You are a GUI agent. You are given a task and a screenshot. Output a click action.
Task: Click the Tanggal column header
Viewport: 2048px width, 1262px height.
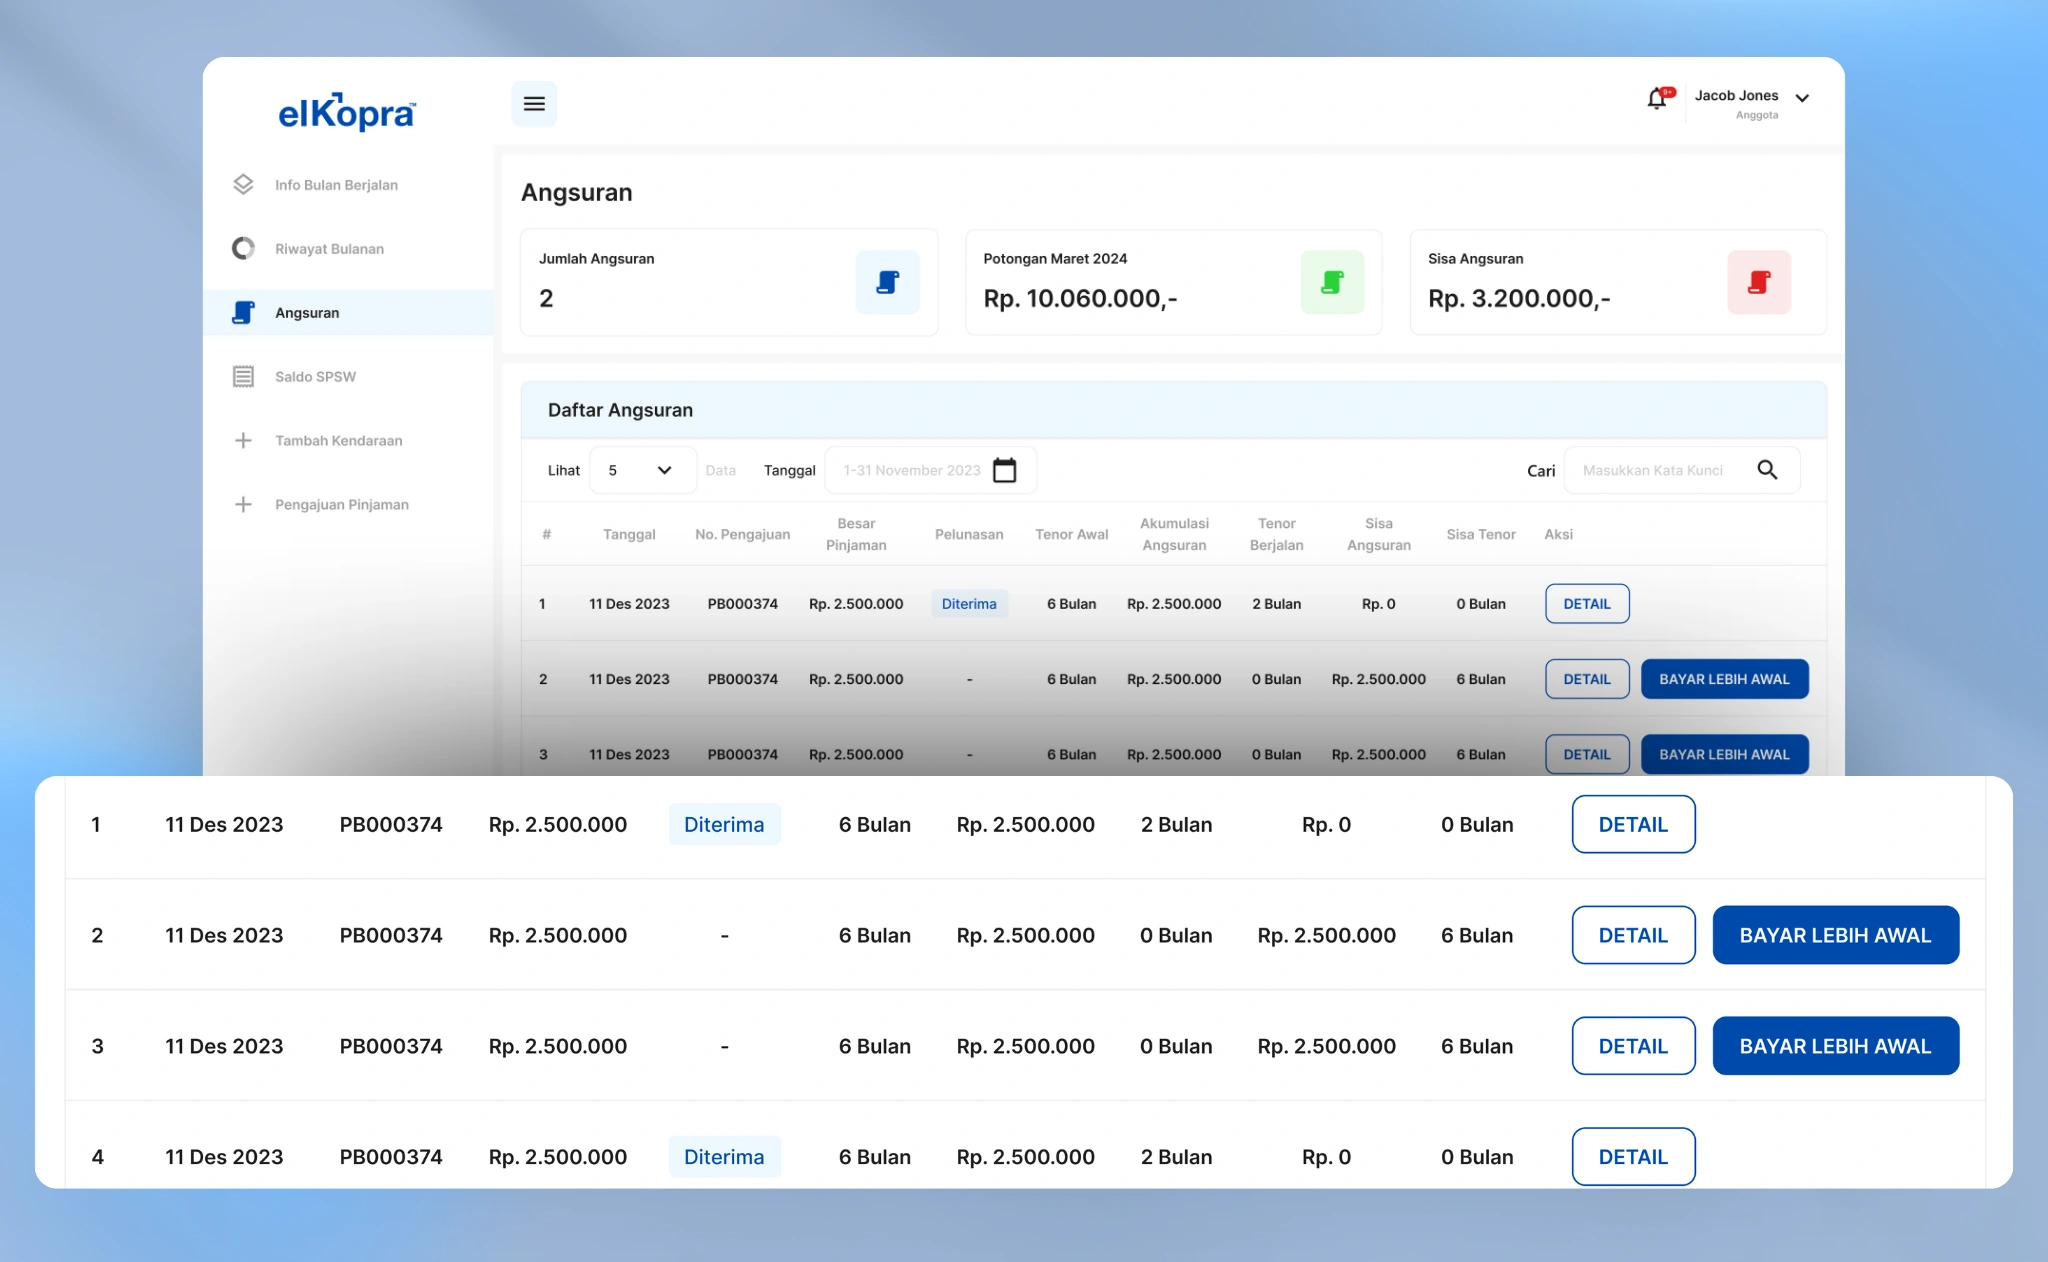629,535
